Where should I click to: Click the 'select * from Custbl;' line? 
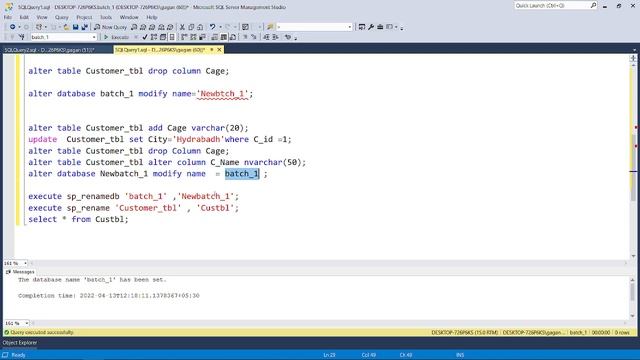coord(78,220)
